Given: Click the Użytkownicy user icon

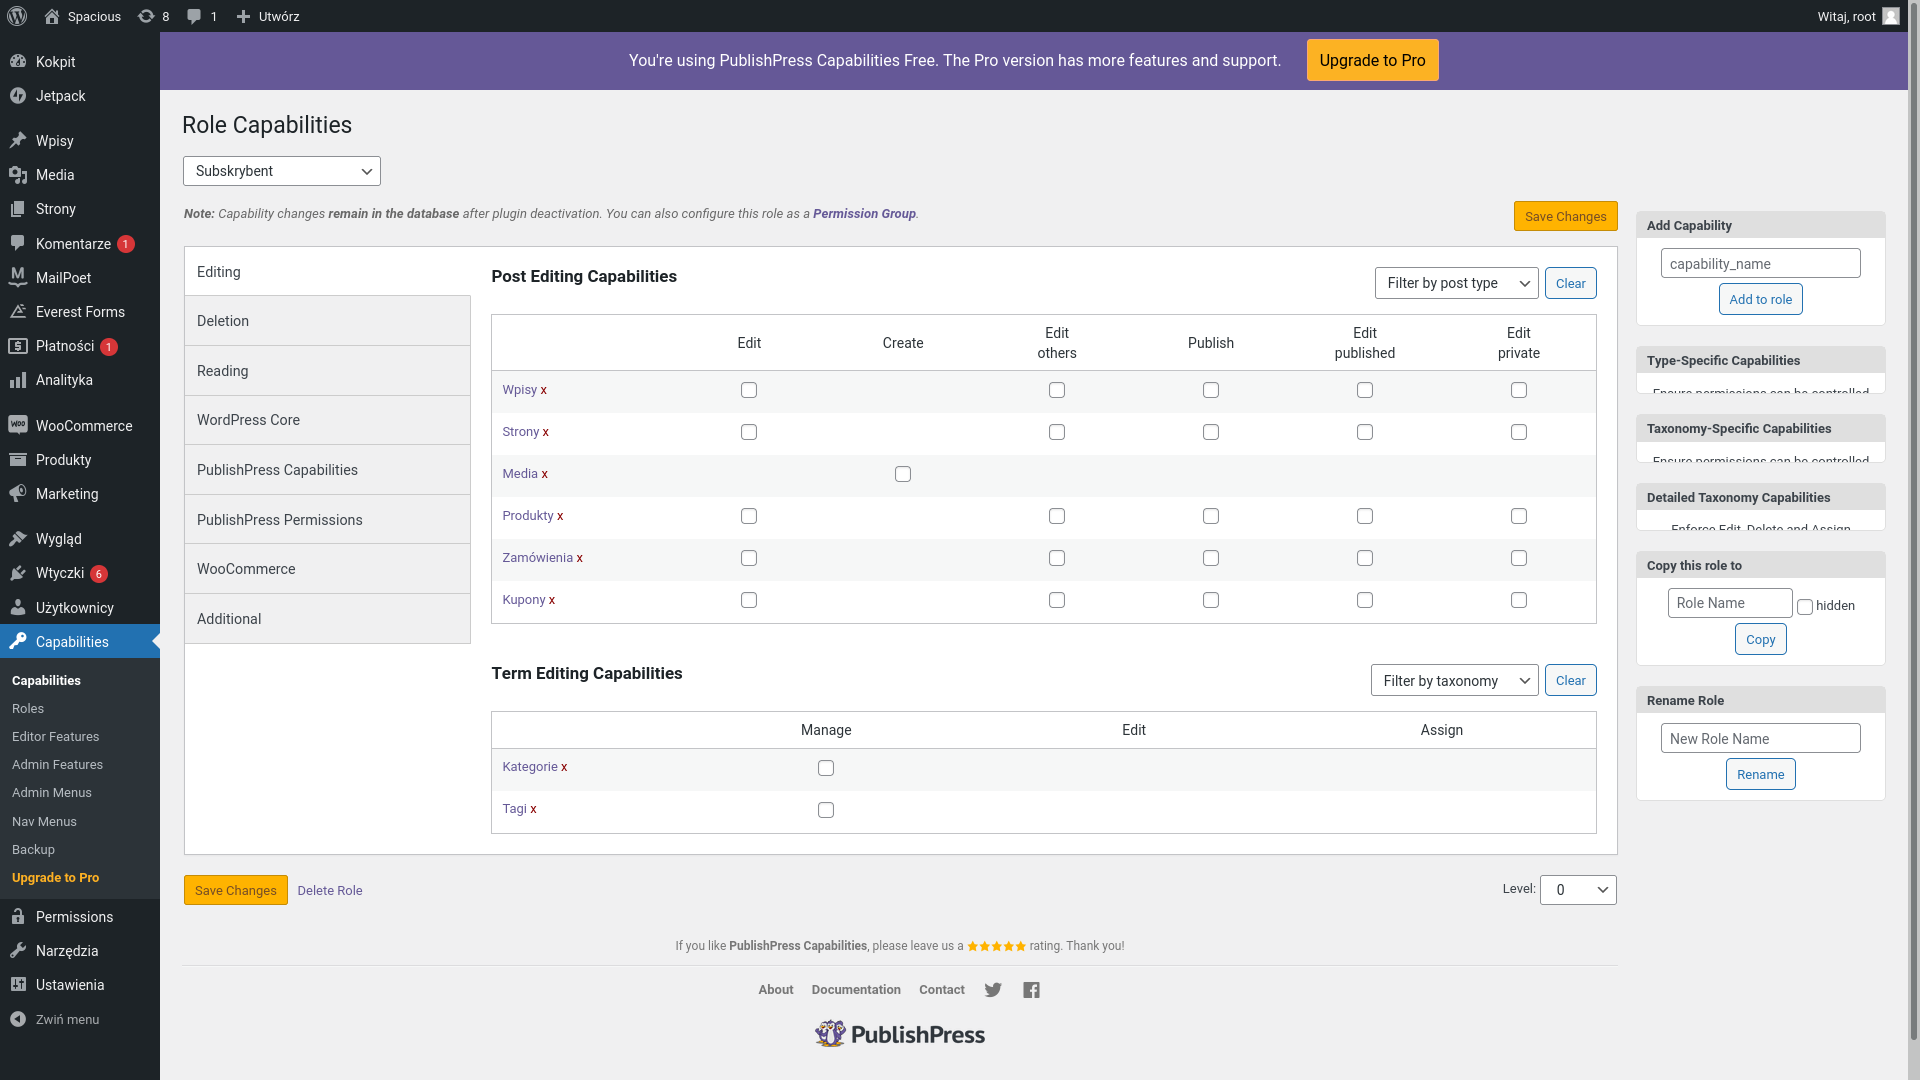Looking at the screenshot, I should coord(18,608).
